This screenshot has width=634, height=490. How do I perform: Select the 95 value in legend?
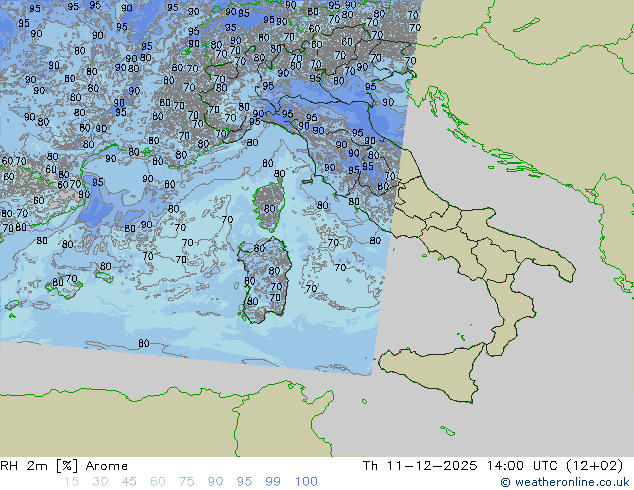[x=244, y=482]
